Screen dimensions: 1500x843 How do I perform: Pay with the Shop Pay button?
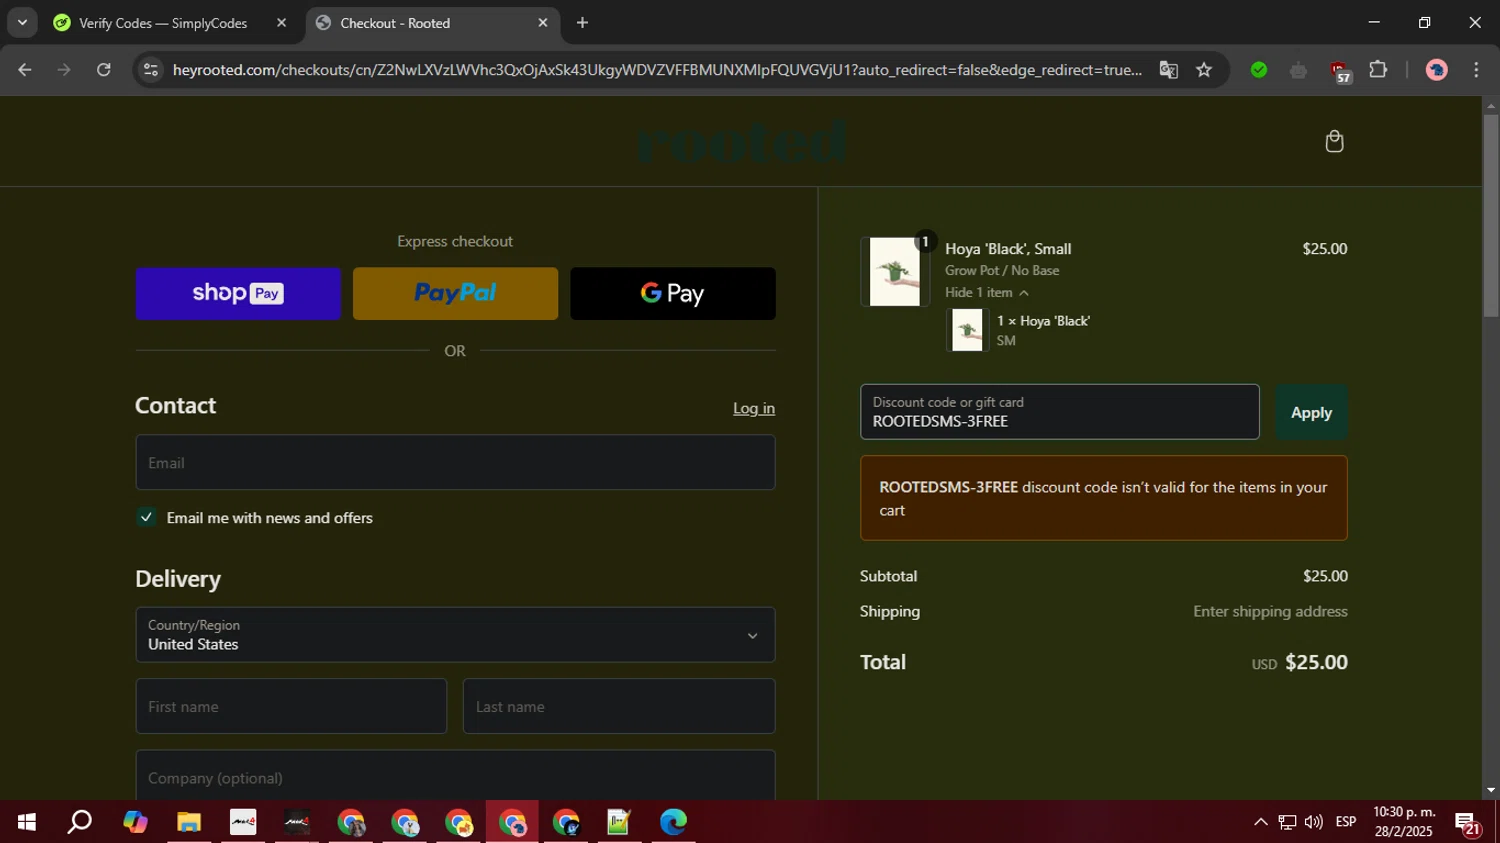(x=238, y=293)
